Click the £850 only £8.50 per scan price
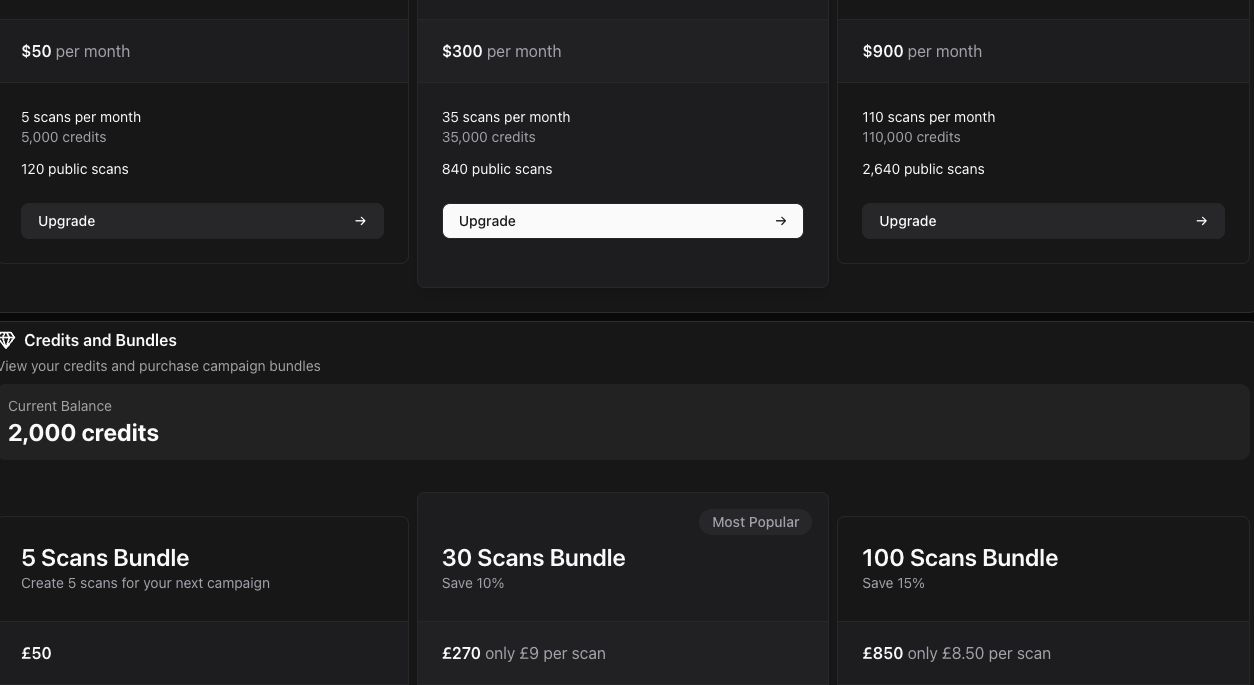1254x685 pixels. (956, 653)
